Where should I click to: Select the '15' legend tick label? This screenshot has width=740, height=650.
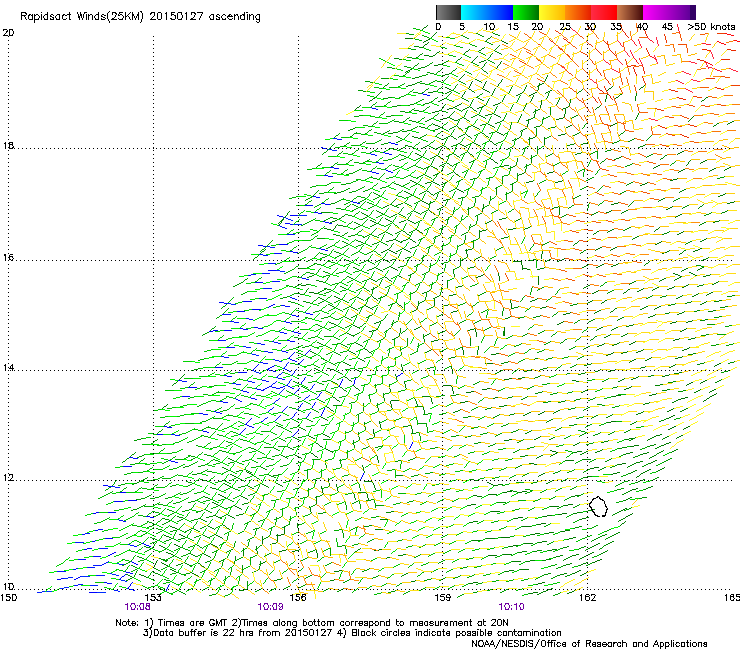coord(513,27)
